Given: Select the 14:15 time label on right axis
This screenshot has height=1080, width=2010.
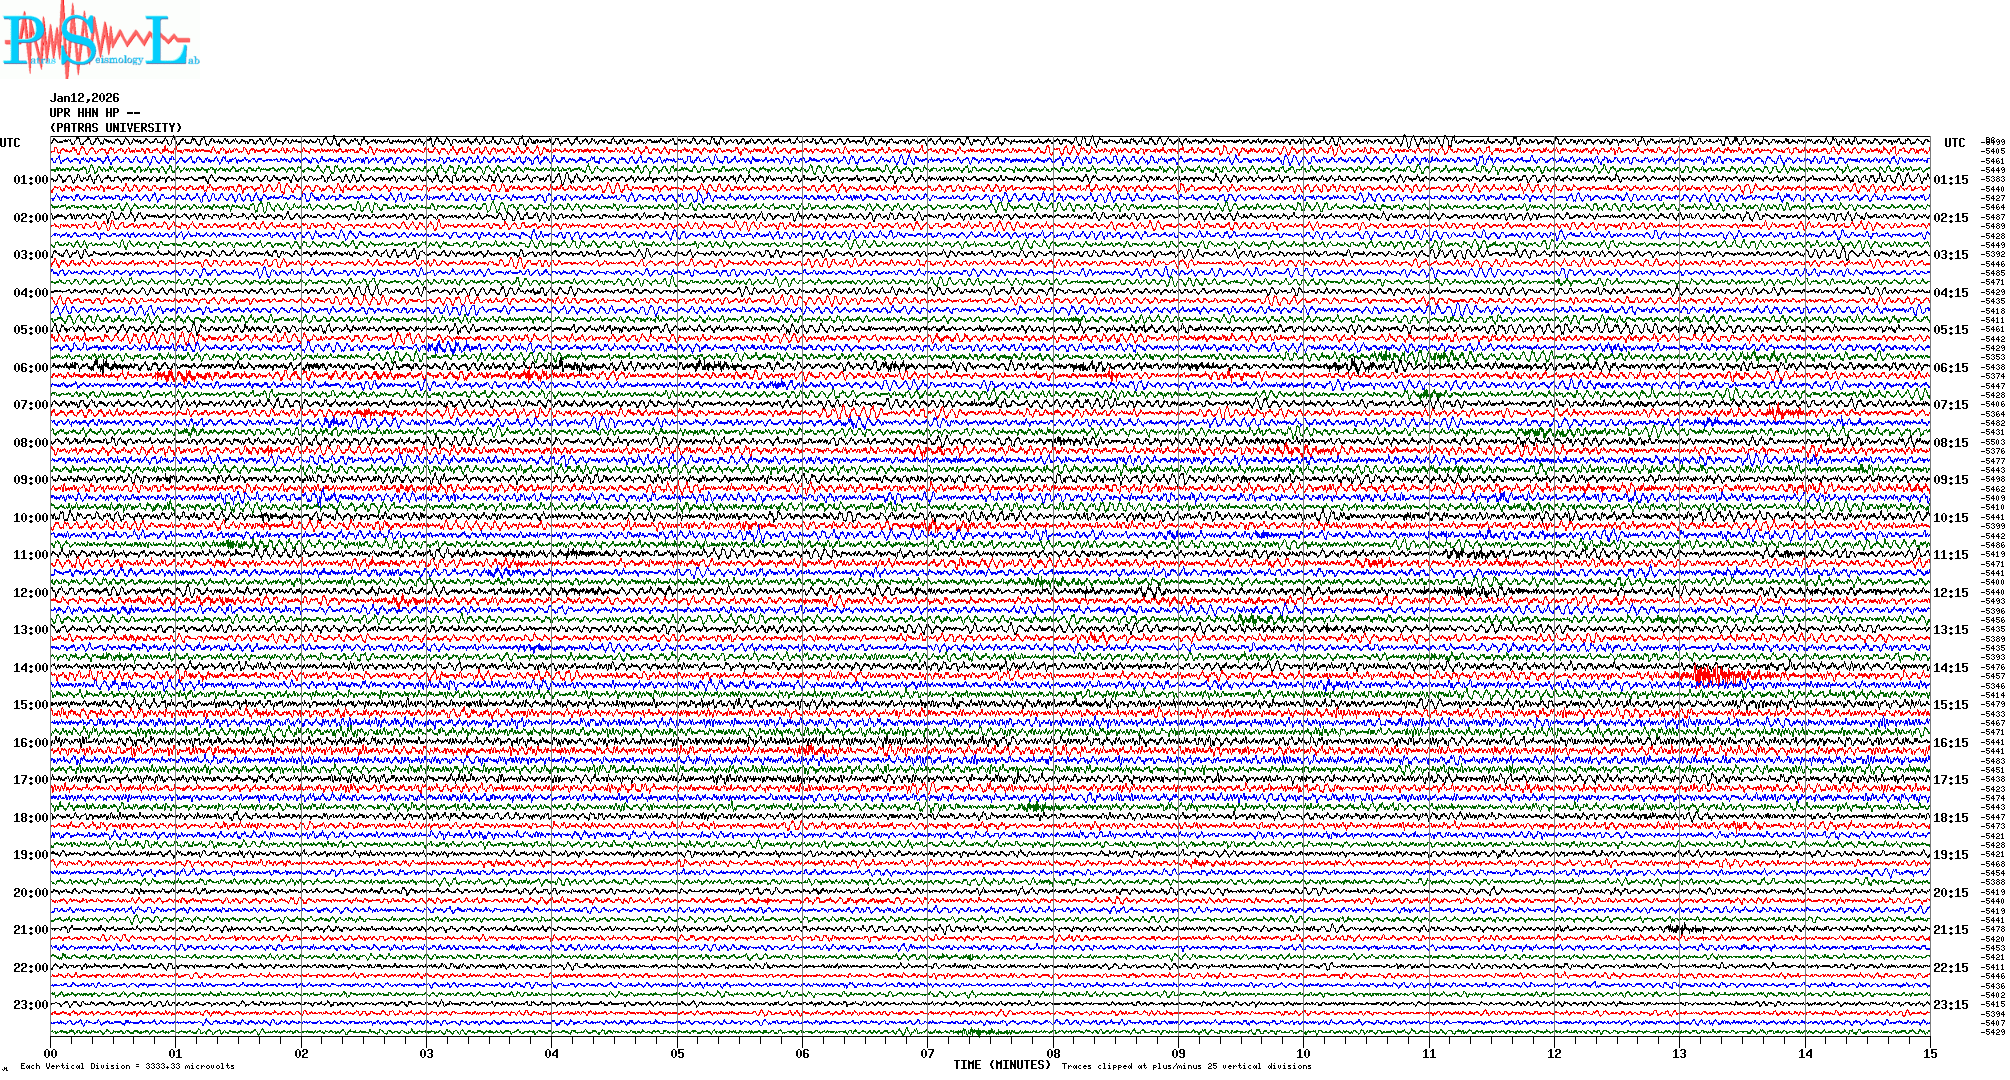Looking at the screenshot, I should coord(1950,668).
